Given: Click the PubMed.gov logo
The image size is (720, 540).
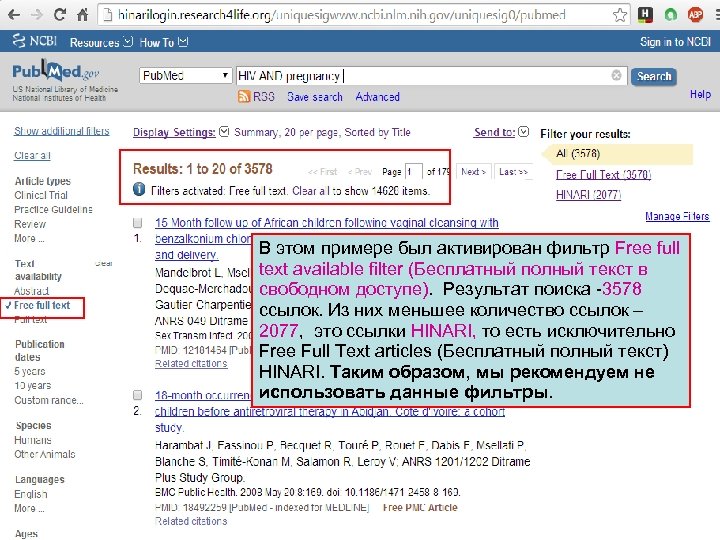Looking at the screenshot, I should point(56,71).
